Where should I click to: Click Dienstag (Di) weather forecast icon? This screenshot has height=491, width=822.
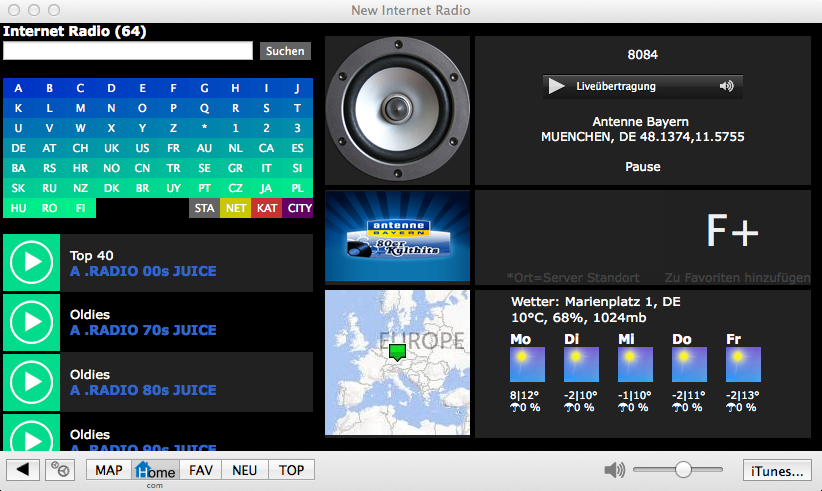tap(581, 364)
